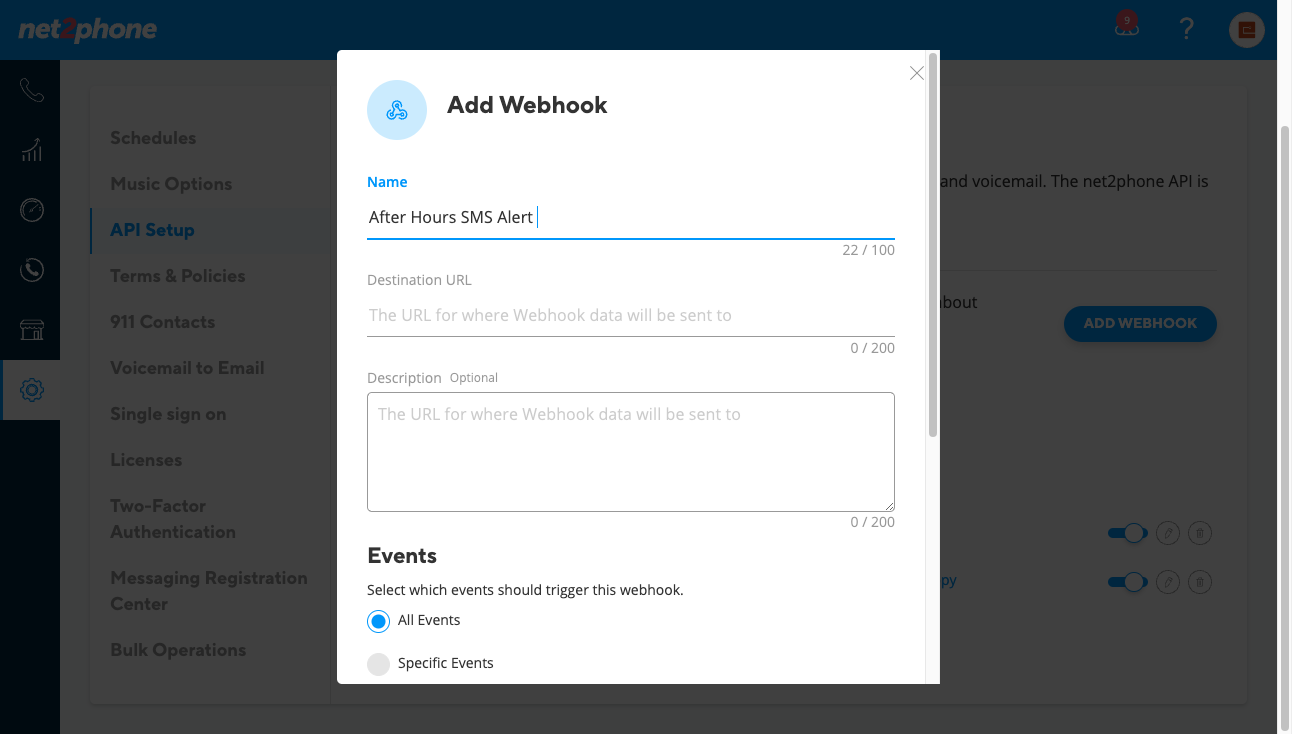
Task: Select the Specific Events radio button
Action: (378, 664)
